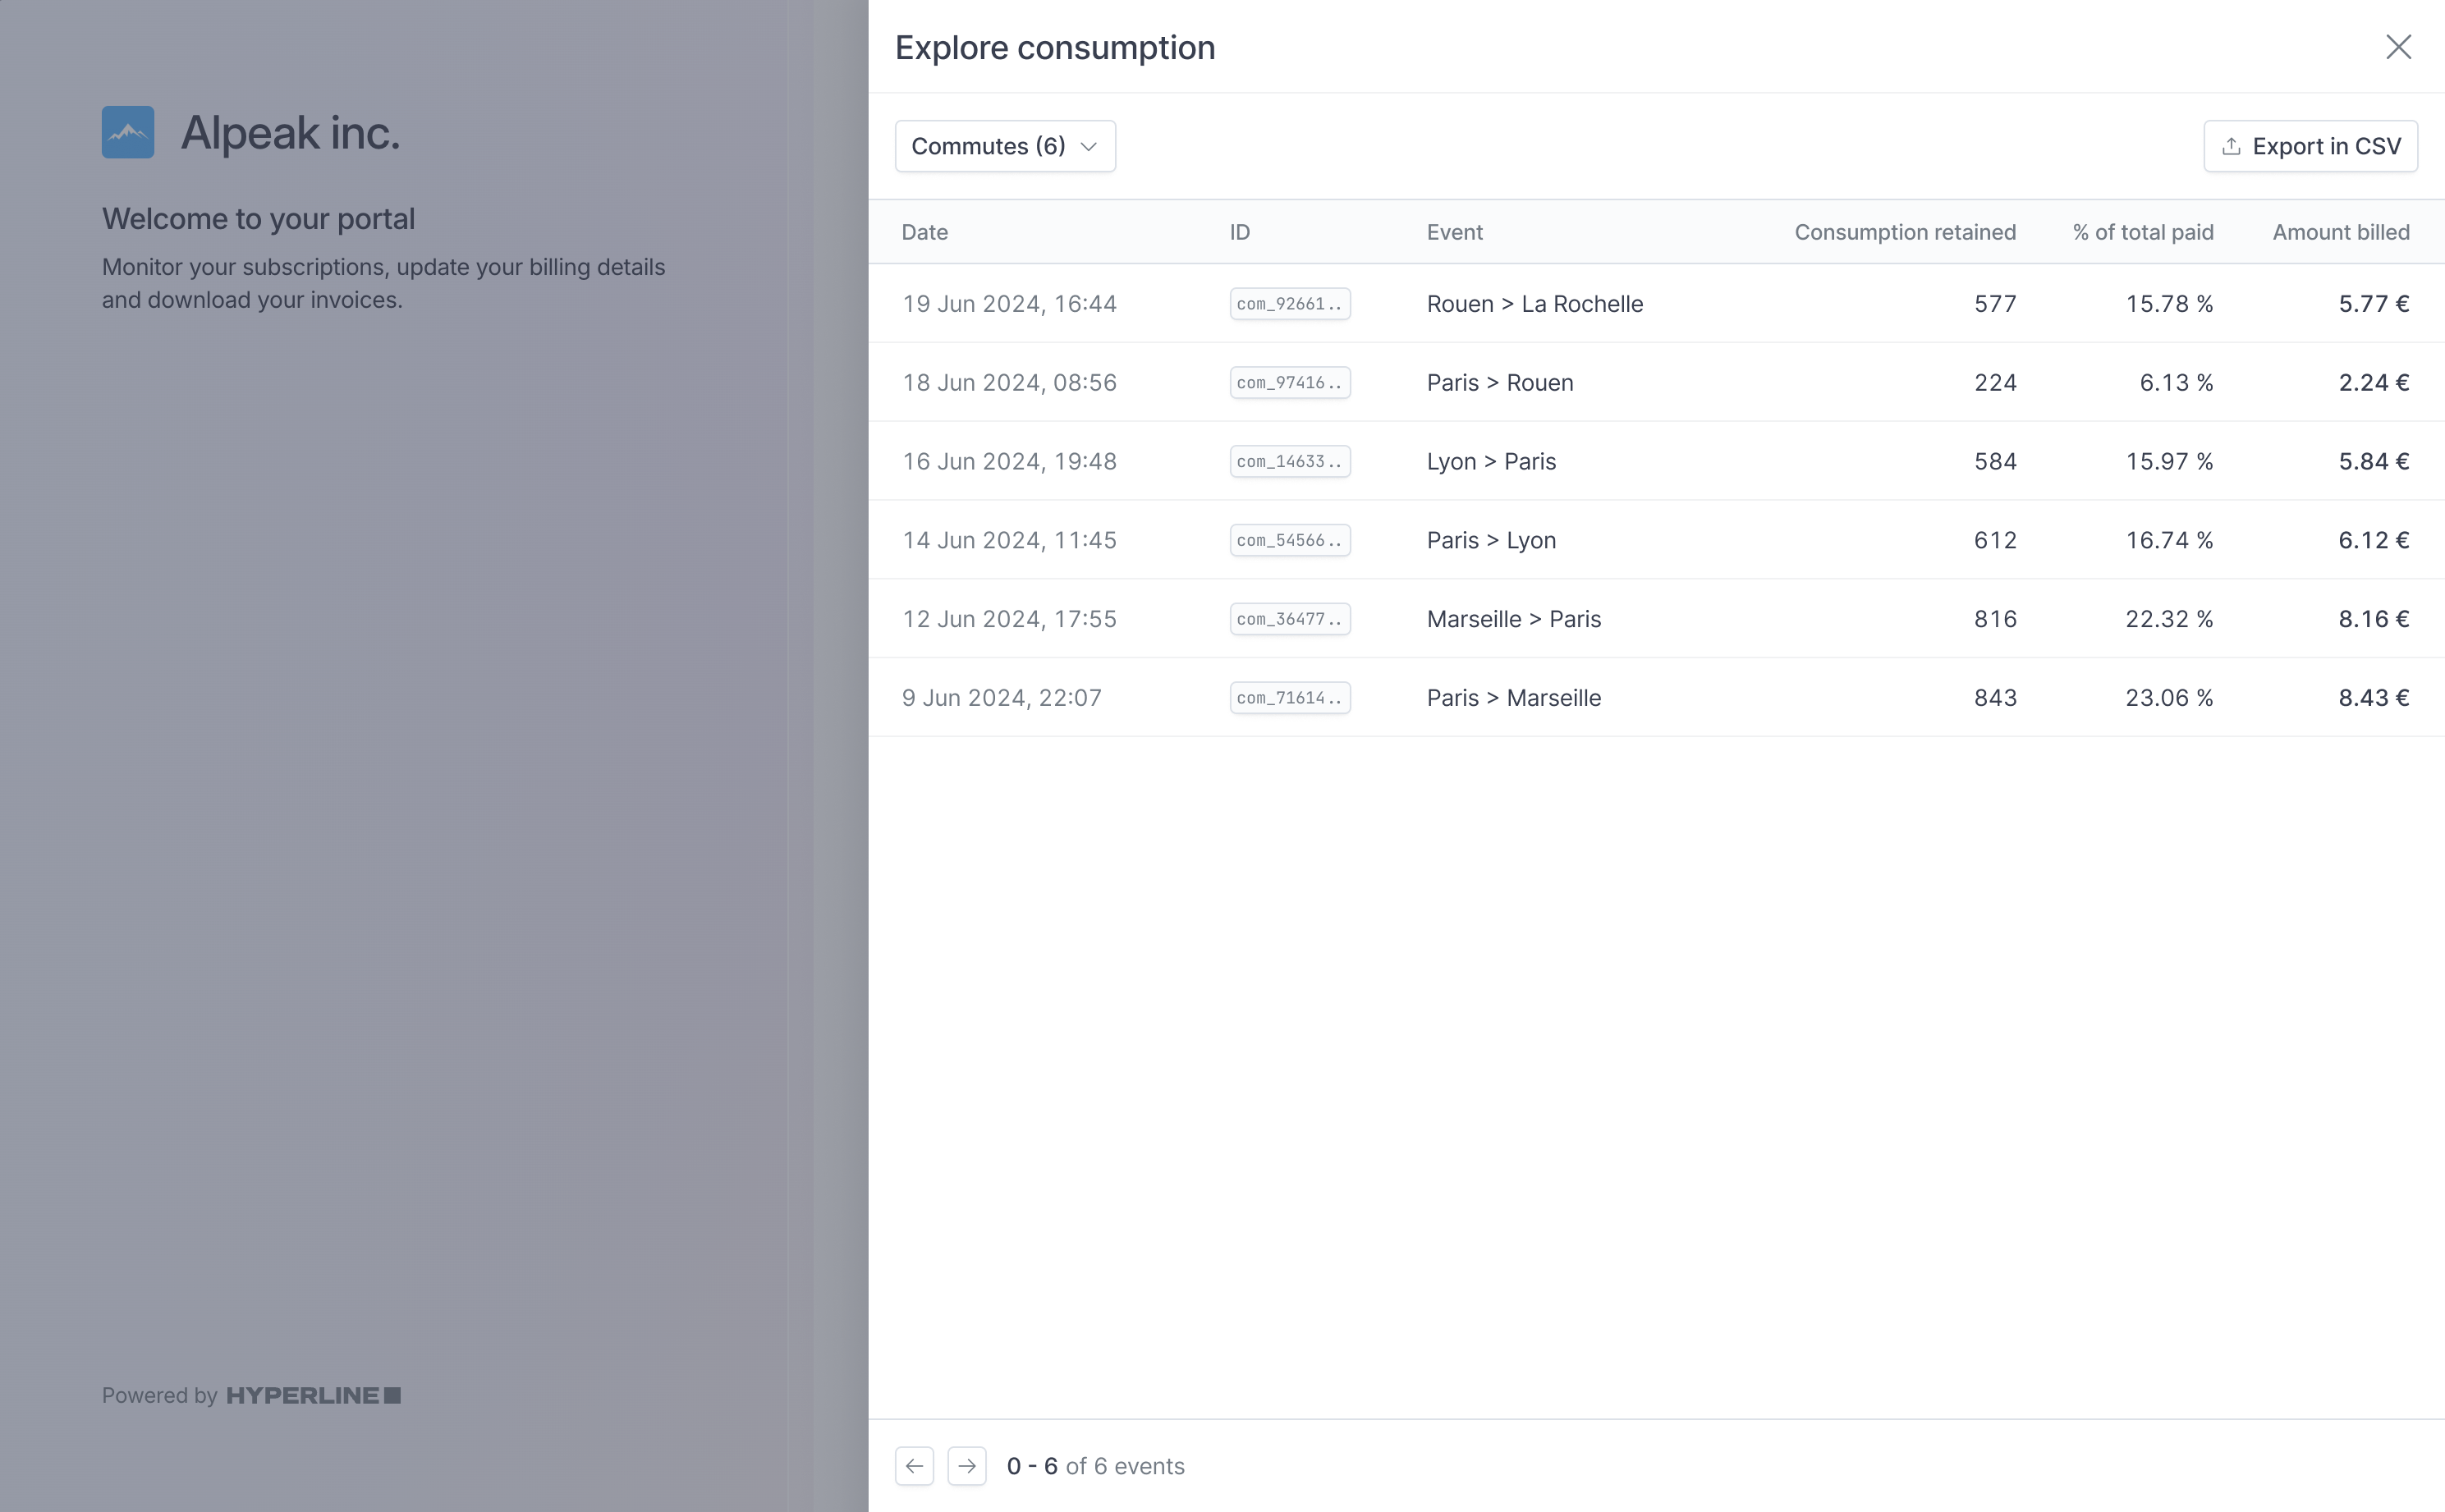Select the Marseille > Paris event
The width and height of the screenshot is (2445, 1512).
tap(1513, 619)
